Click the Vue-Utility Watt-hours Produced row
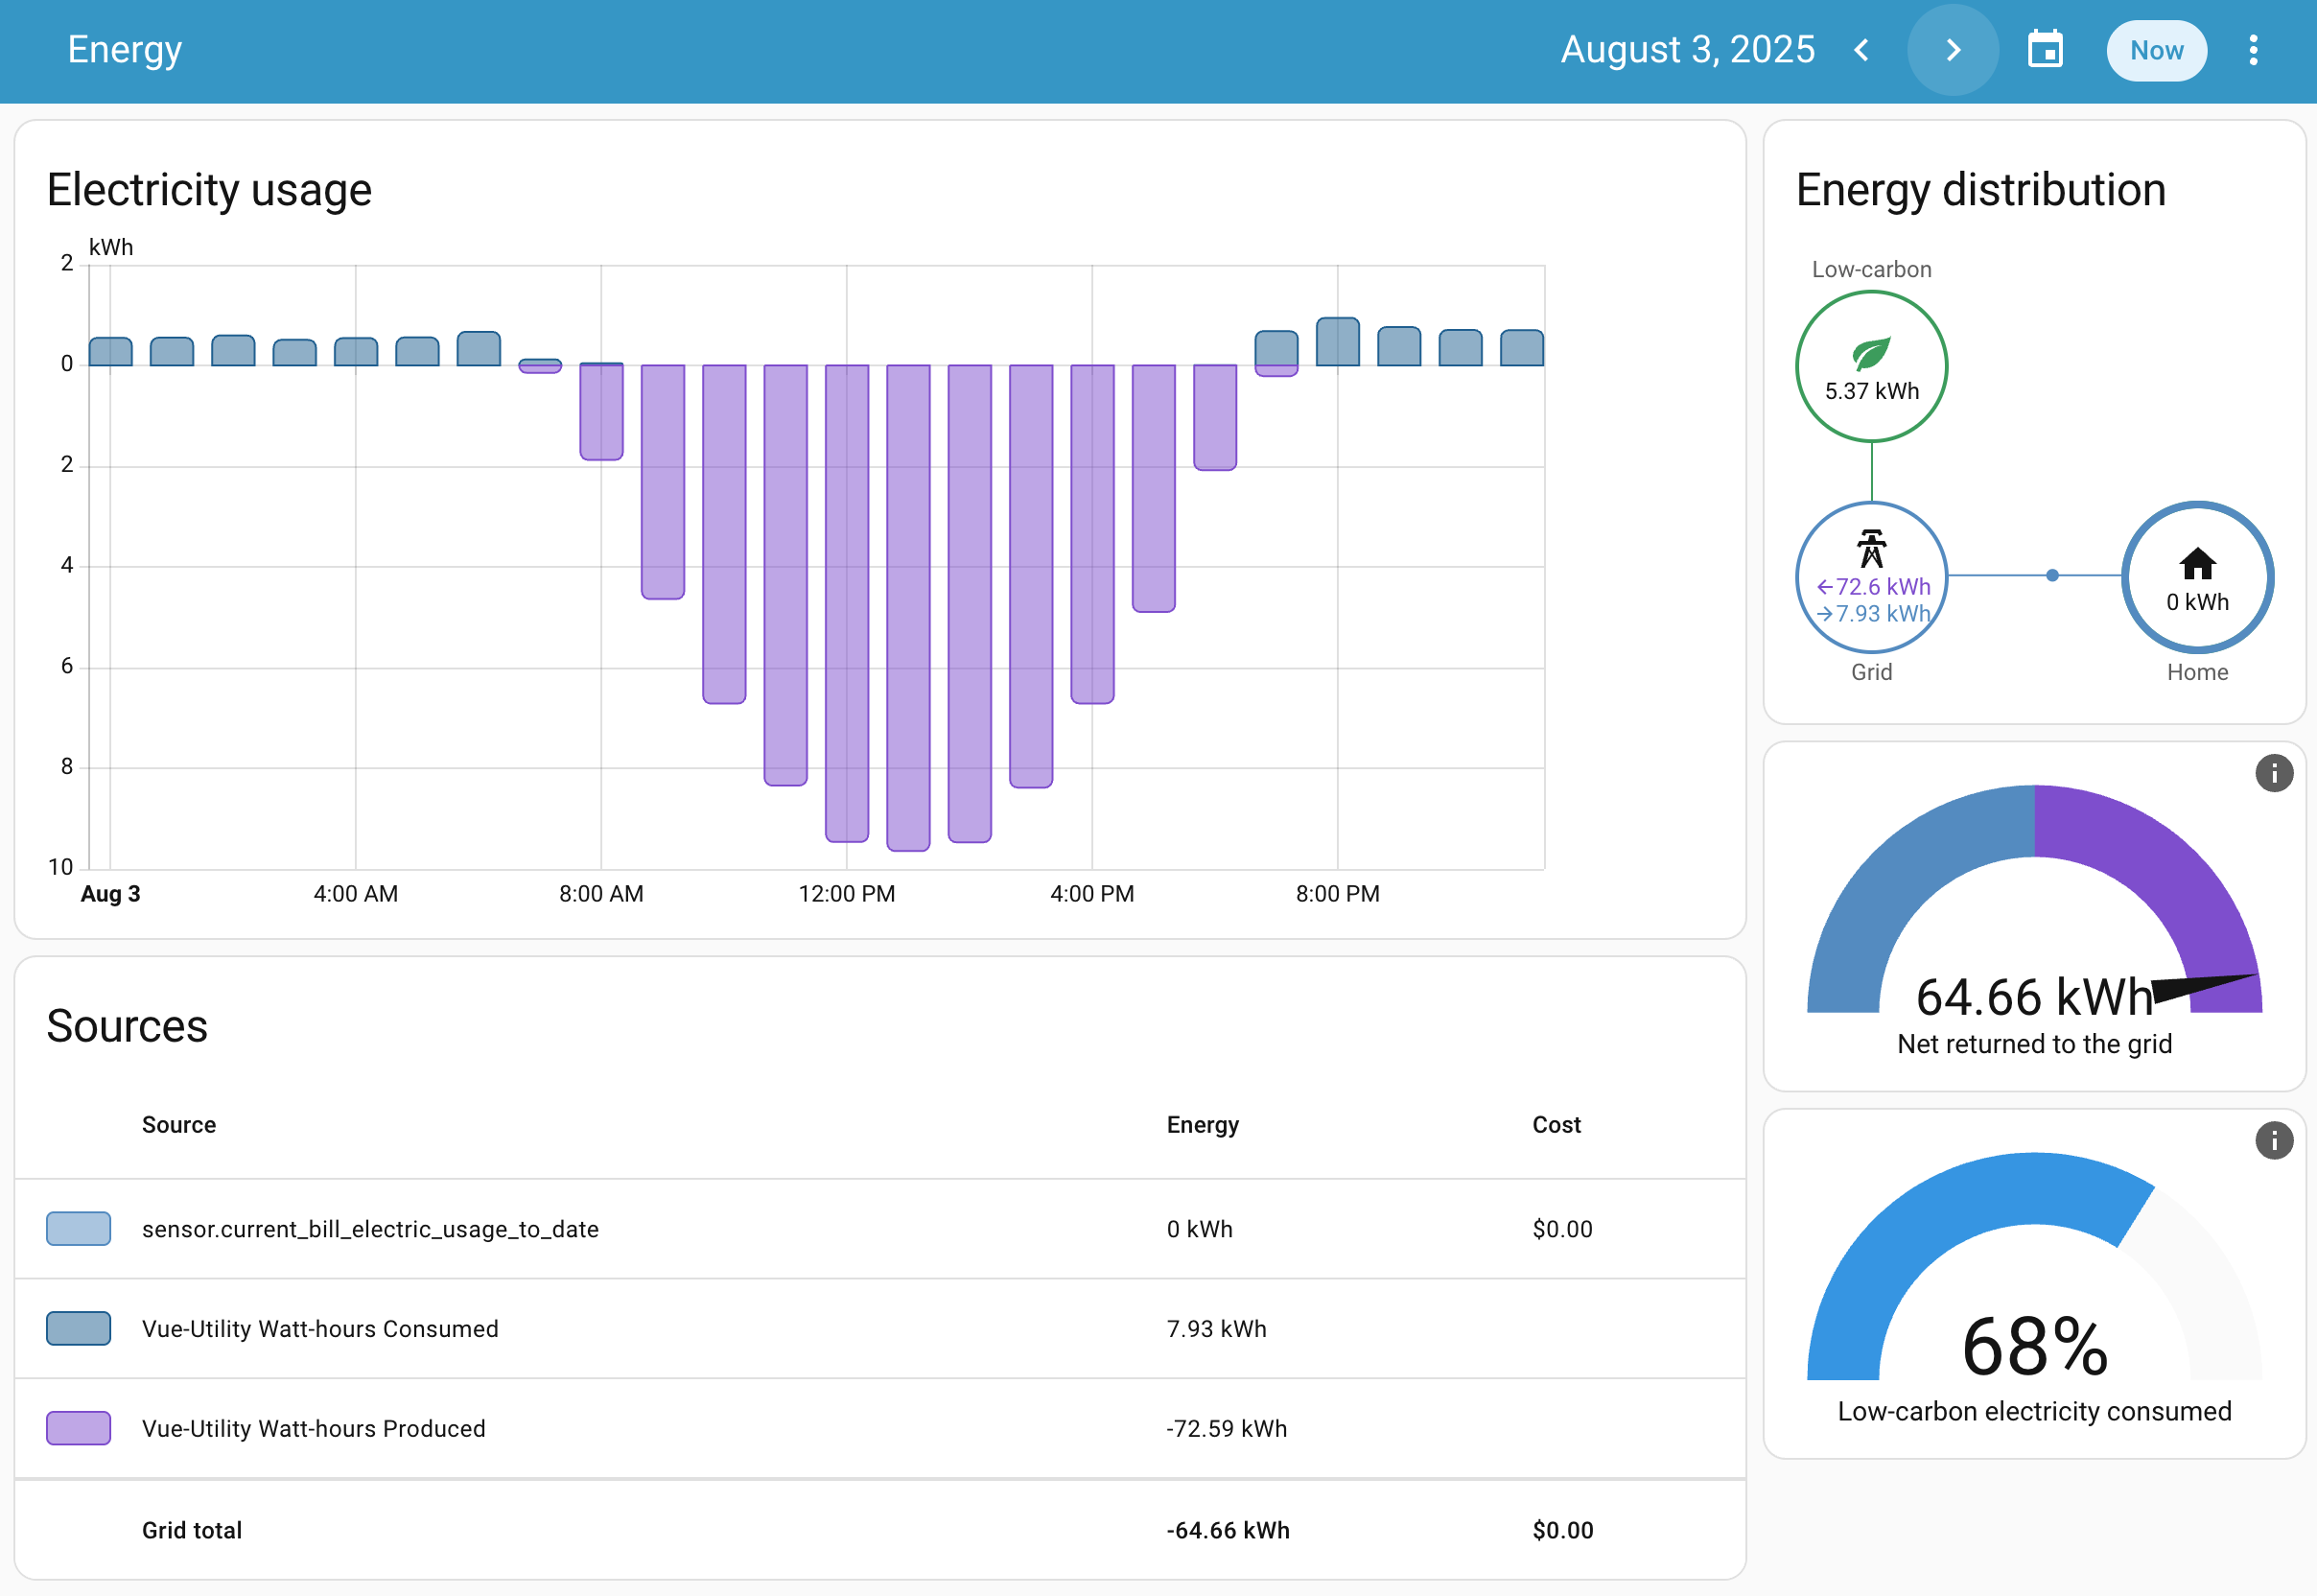This screenshot has width=2317, height=1596. coord(312,1428)
